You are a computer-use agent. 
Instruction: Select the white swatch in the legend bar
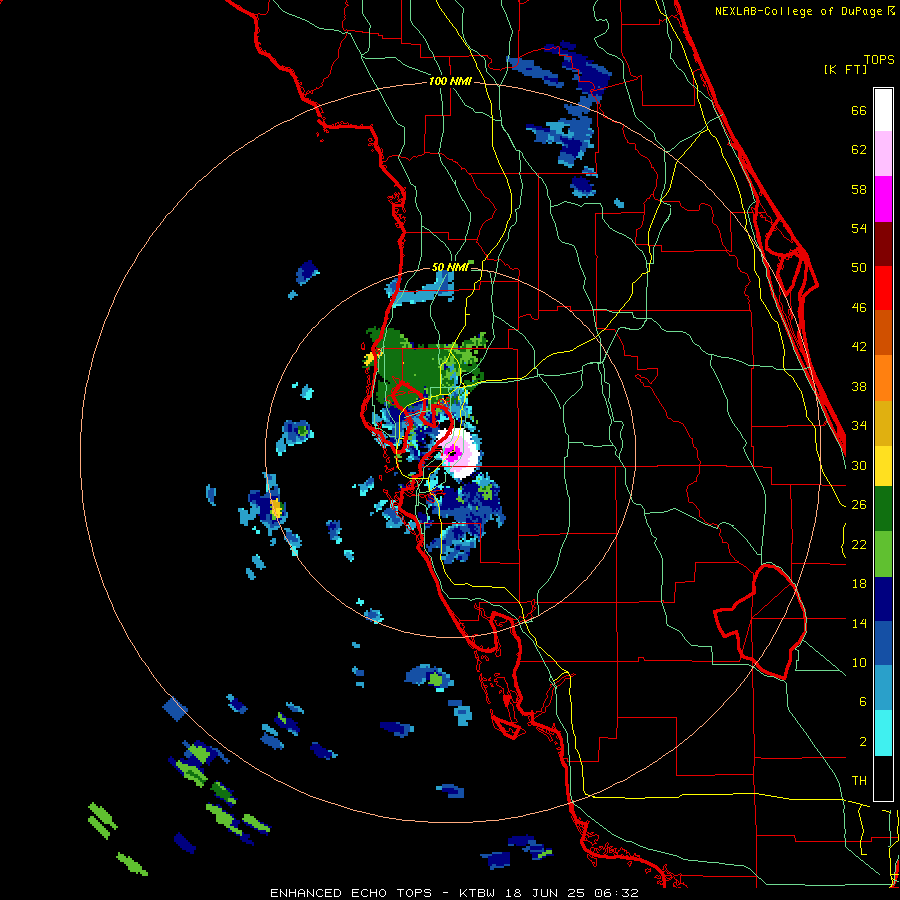coord(883,110)
